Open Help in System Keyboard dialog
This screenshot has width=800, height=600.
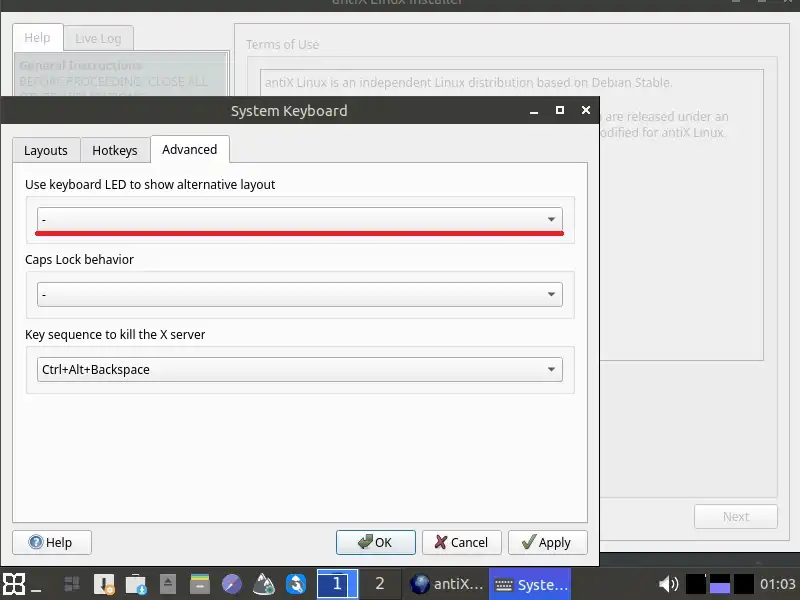[51, 542]
